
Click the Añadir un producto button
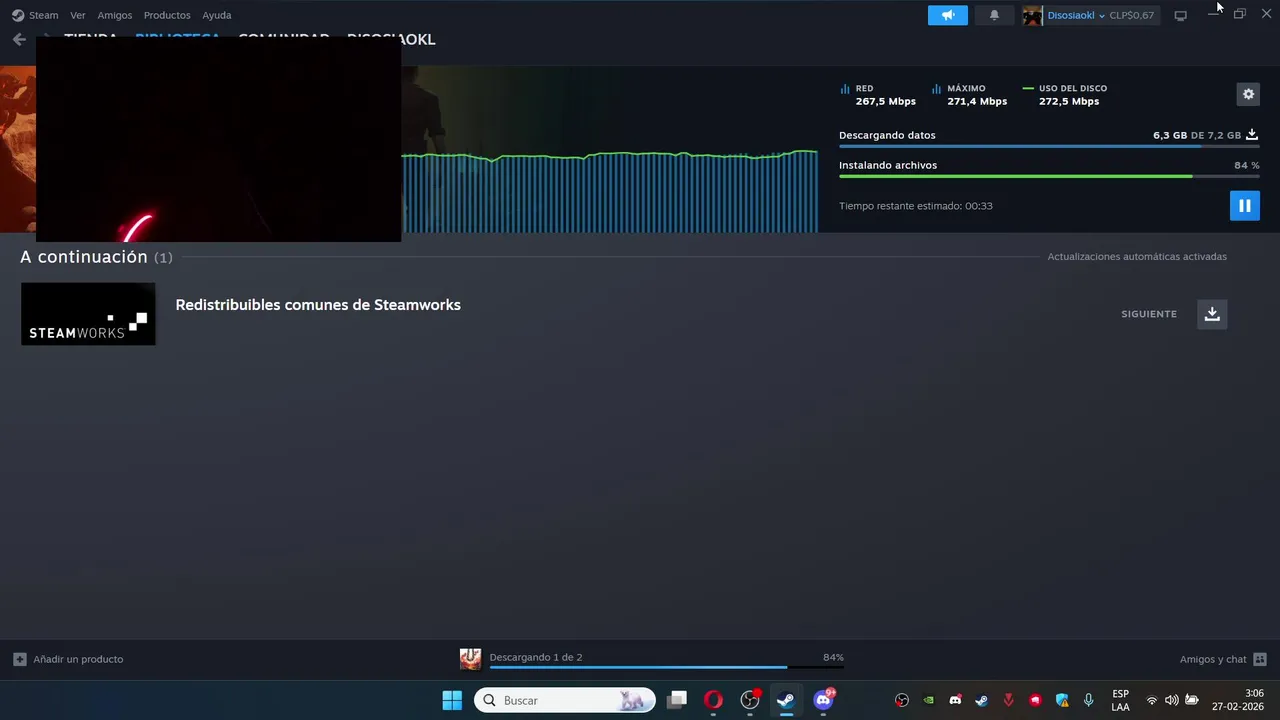[68, 659]
